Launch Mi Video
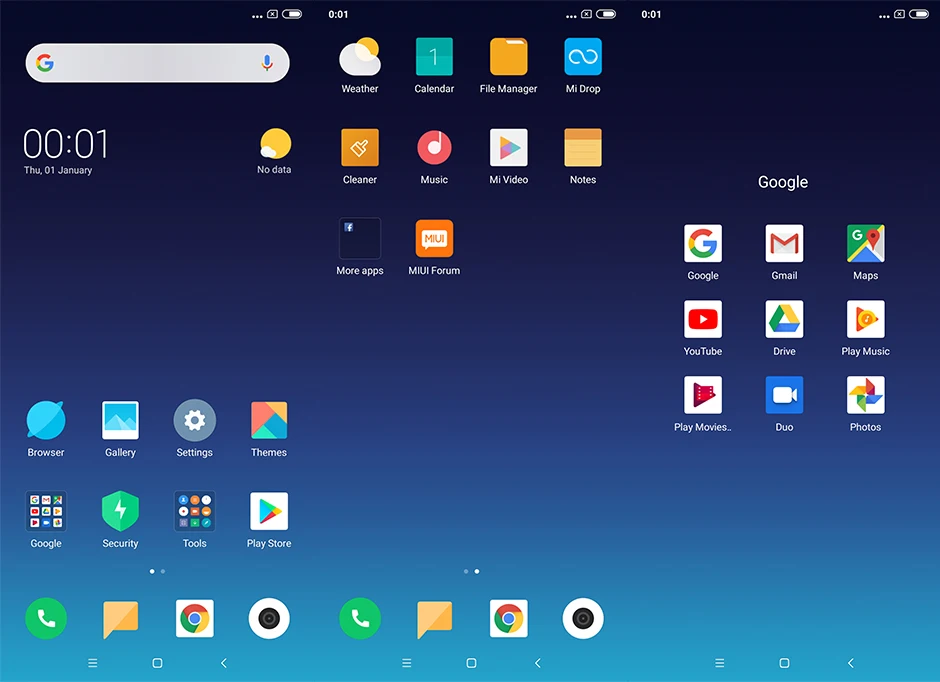The image size is (940, 682). 508,147
